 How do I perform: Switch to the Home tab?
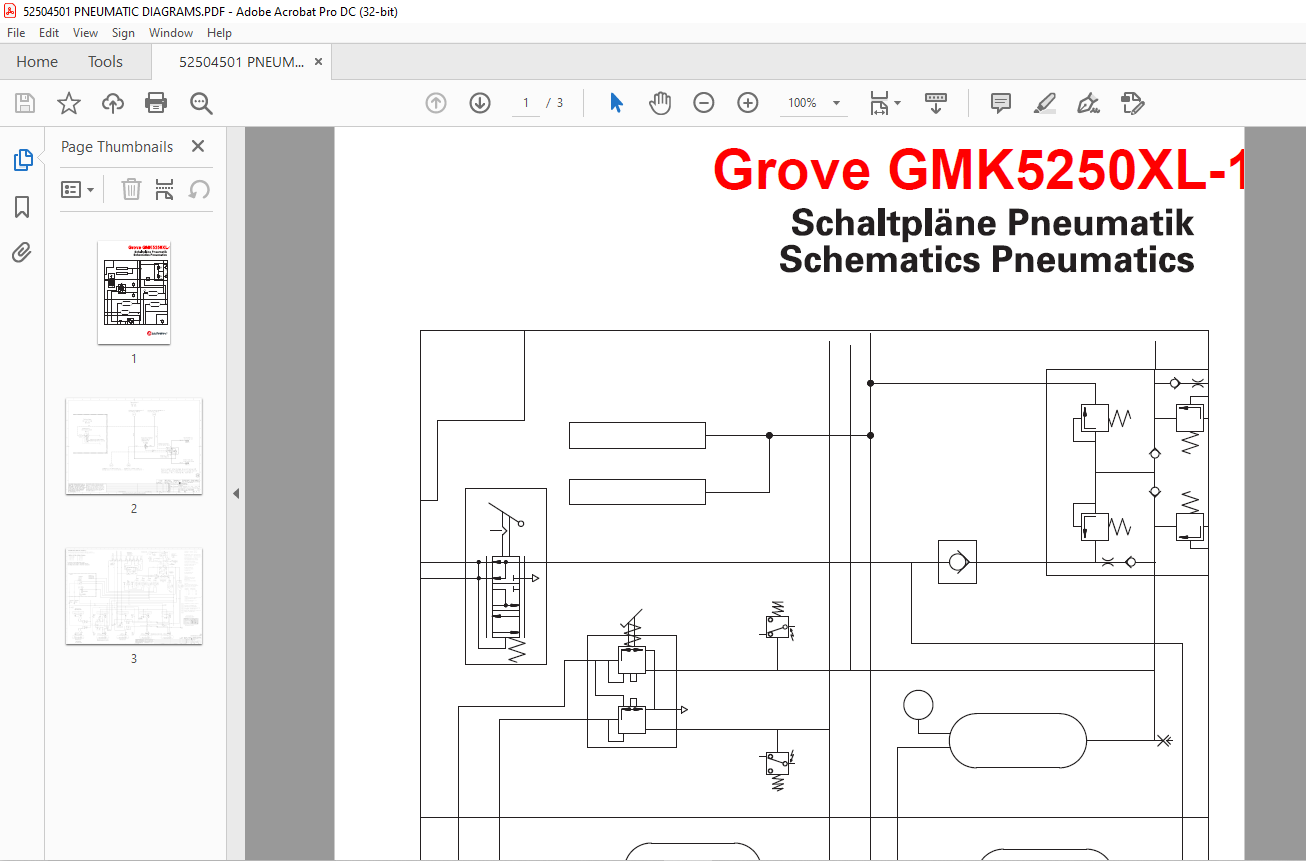pos(37,62)
